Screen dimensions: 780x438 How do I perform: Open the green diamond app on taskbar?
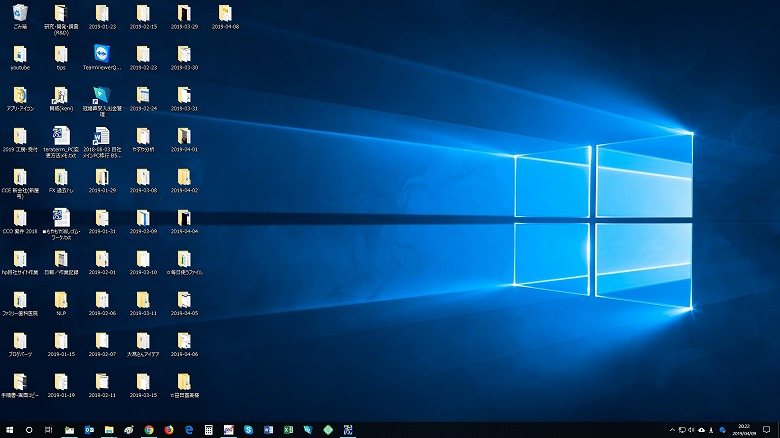pyautogui.click(x=328, y=430)
